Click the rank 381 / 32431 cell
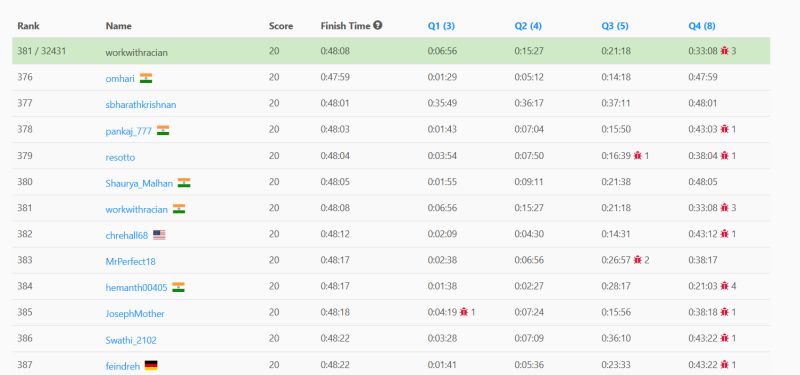The height and width of the screenshot is (375, 800). [41, 51]
